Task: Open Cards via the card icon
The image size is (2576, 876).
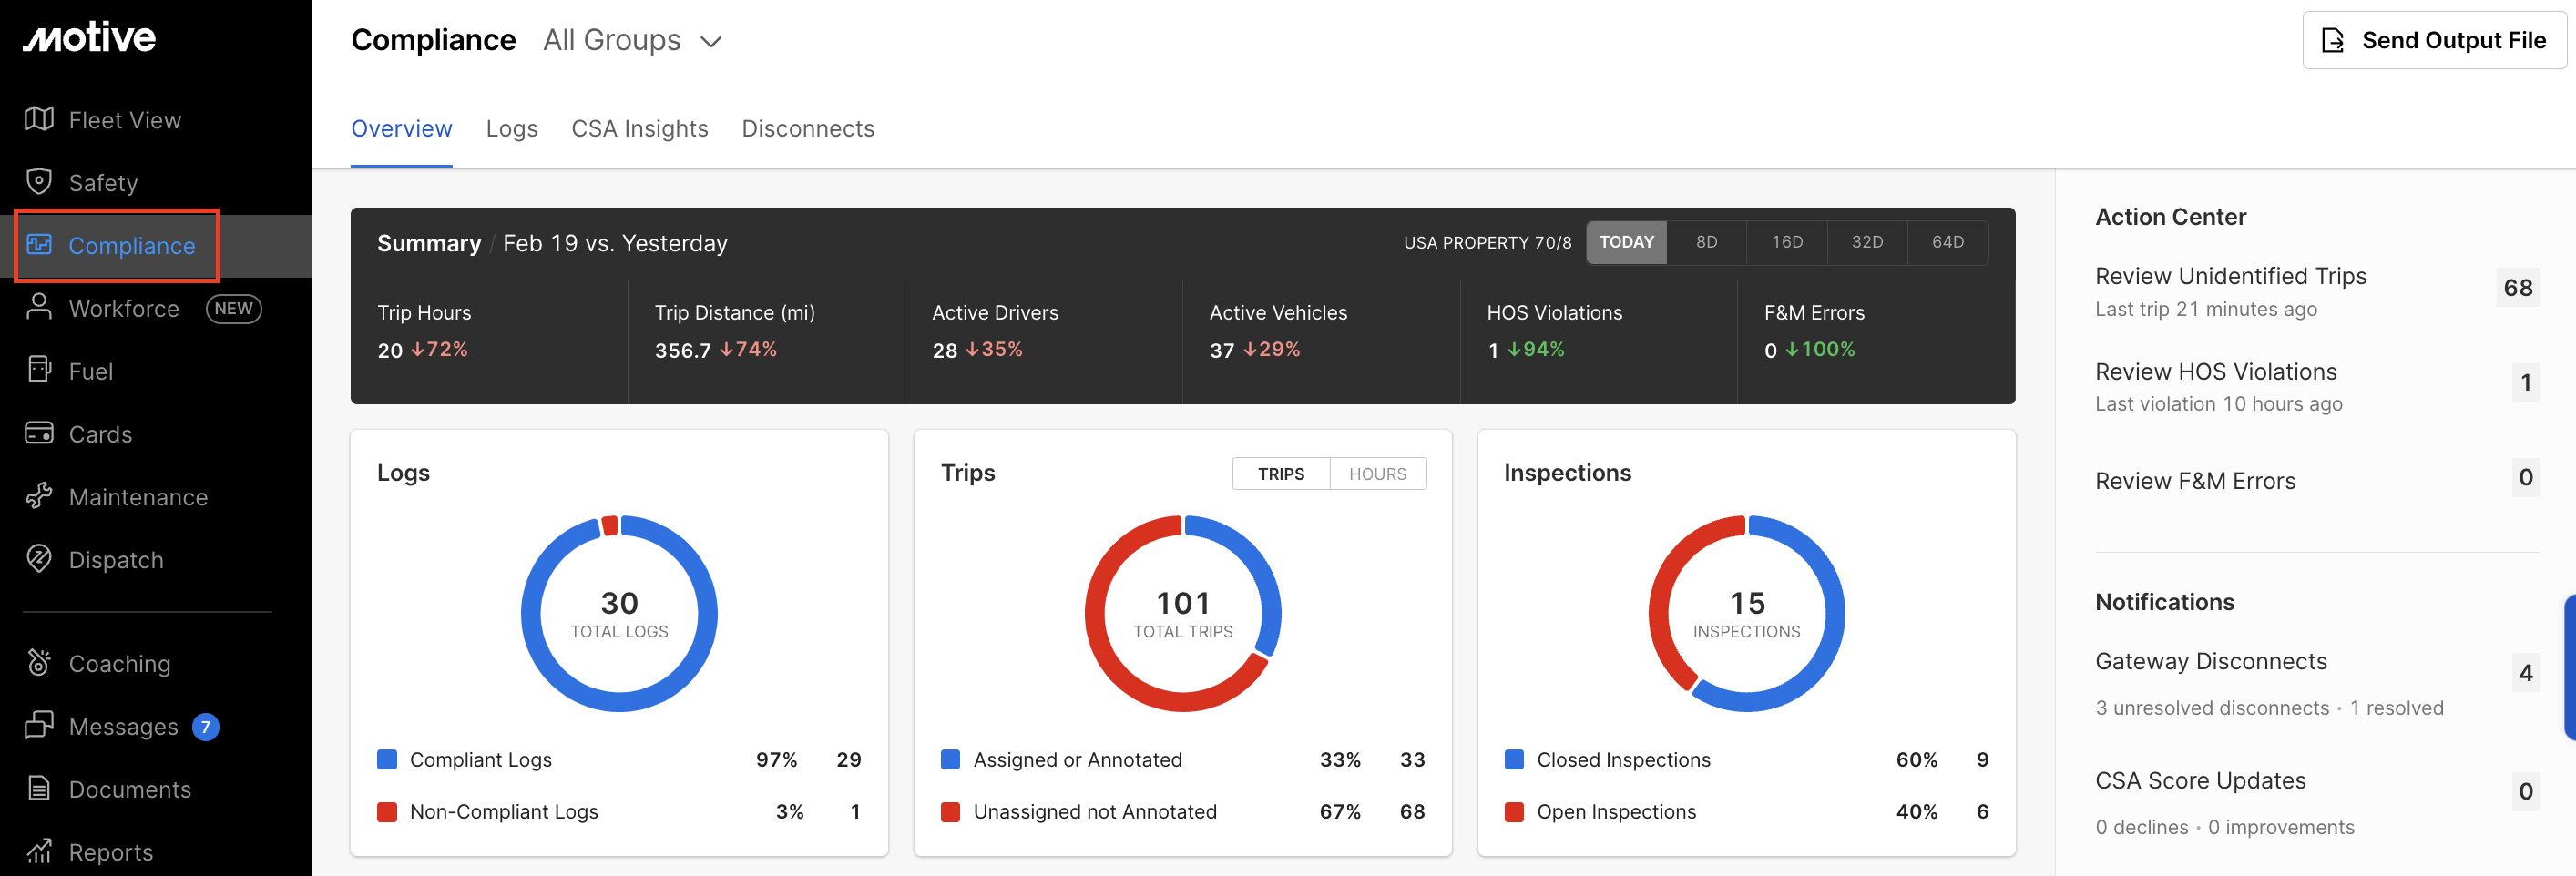Action: coord(39,433)
